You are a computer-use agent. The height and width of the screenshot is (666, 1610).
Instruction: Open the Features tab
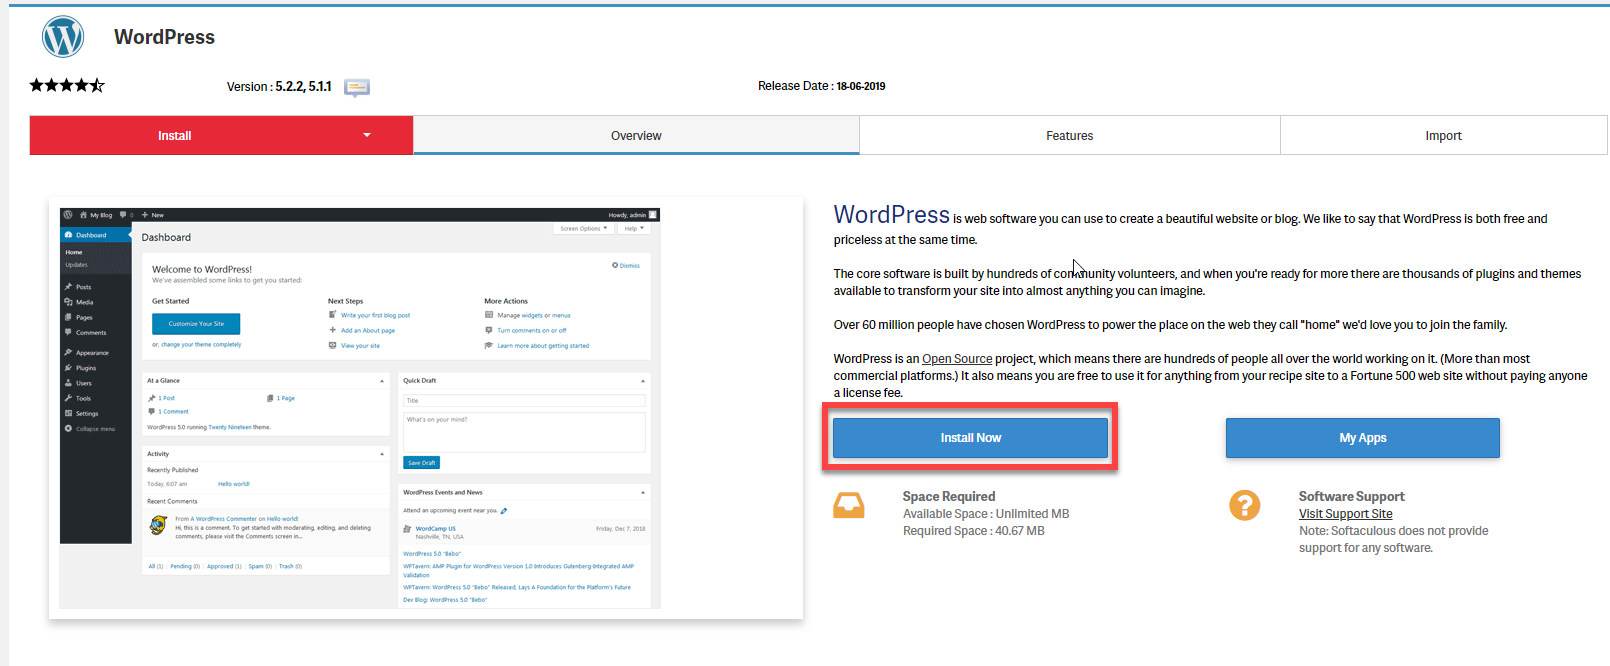[1070, 135]
